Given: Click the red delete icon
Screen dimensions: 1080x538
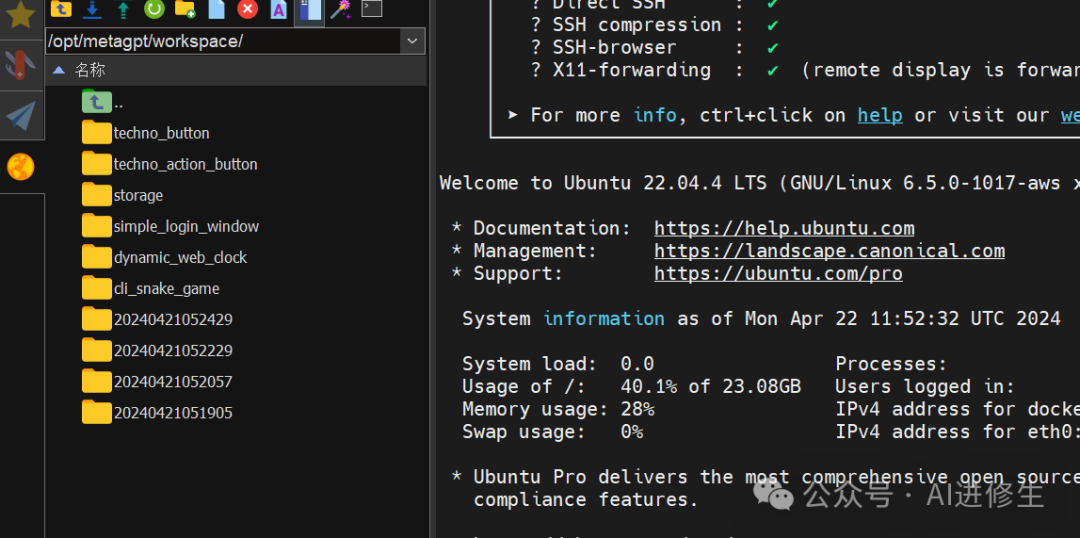Looking at the screenshot, I should (248, 9).
